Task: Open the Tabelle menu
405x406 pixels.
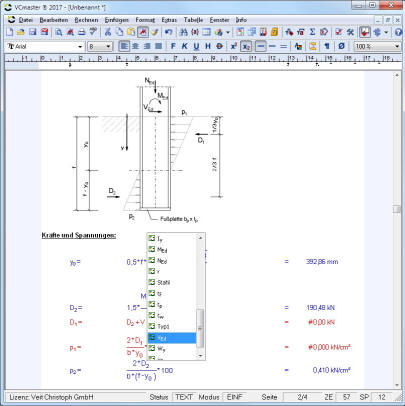Action: click(x=193, y=20)
